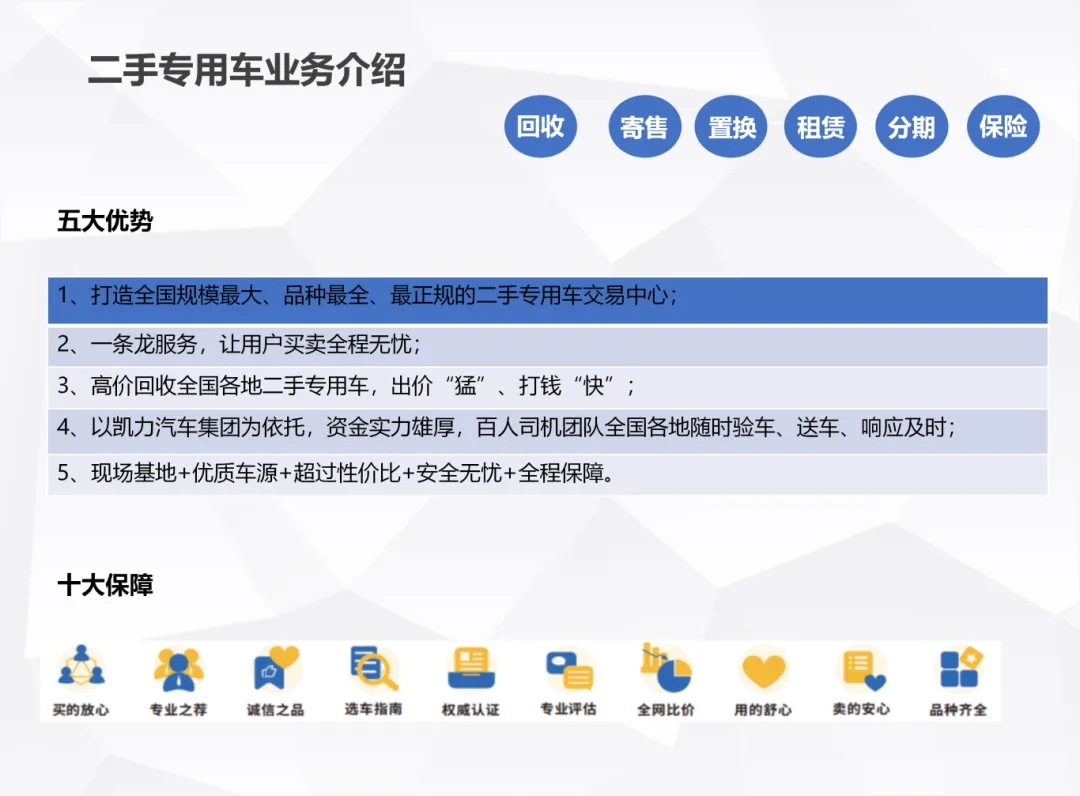
Task: Click the 诚信之品 thumbs-up icon
Action: (x=275, y=669)
